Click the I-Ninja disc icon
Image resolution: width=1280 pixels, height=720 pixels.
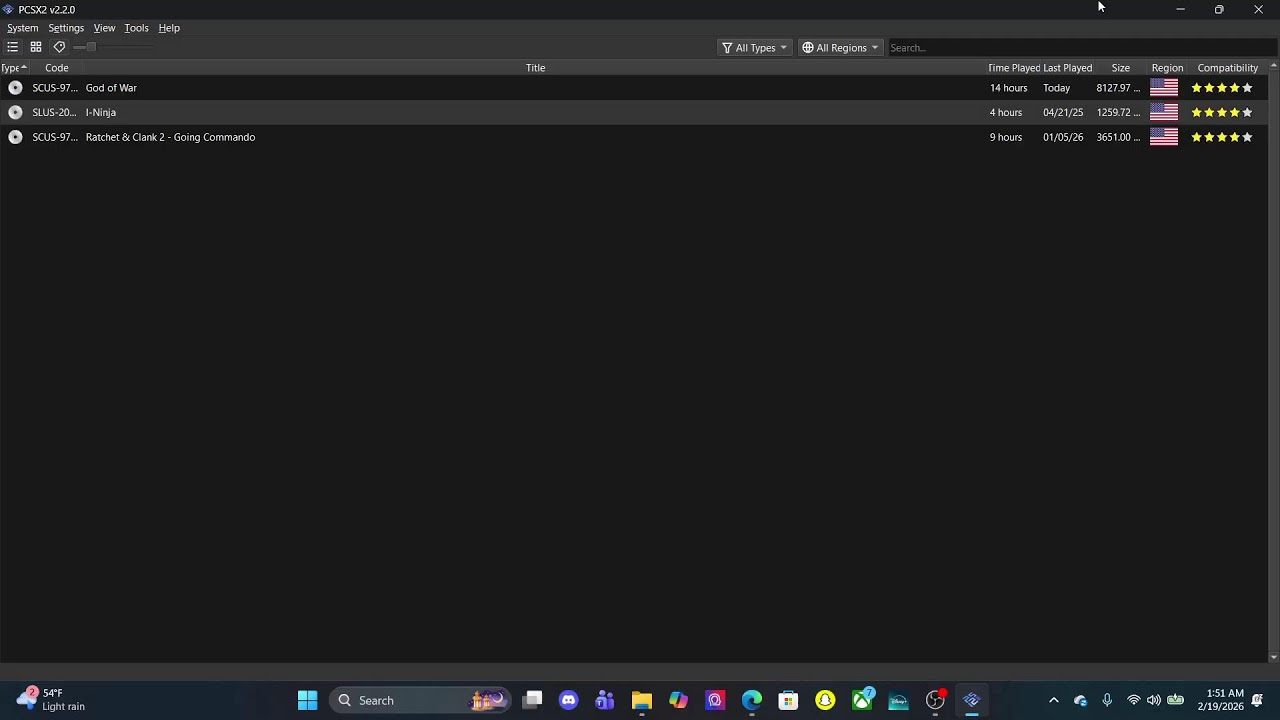pyautogui.click(x=15, y=112)
